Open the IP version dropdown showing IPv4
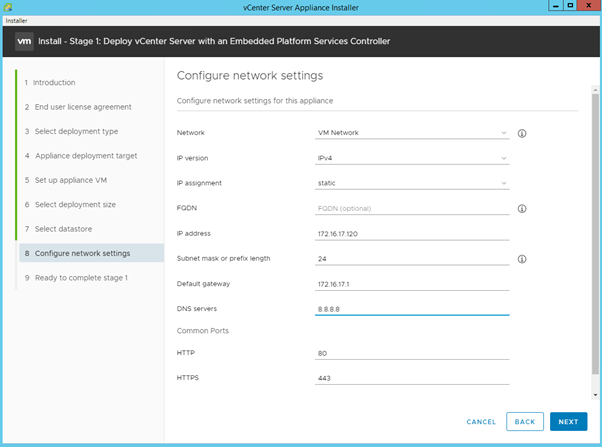The image size is (602, 447). [x=412, y=158]
